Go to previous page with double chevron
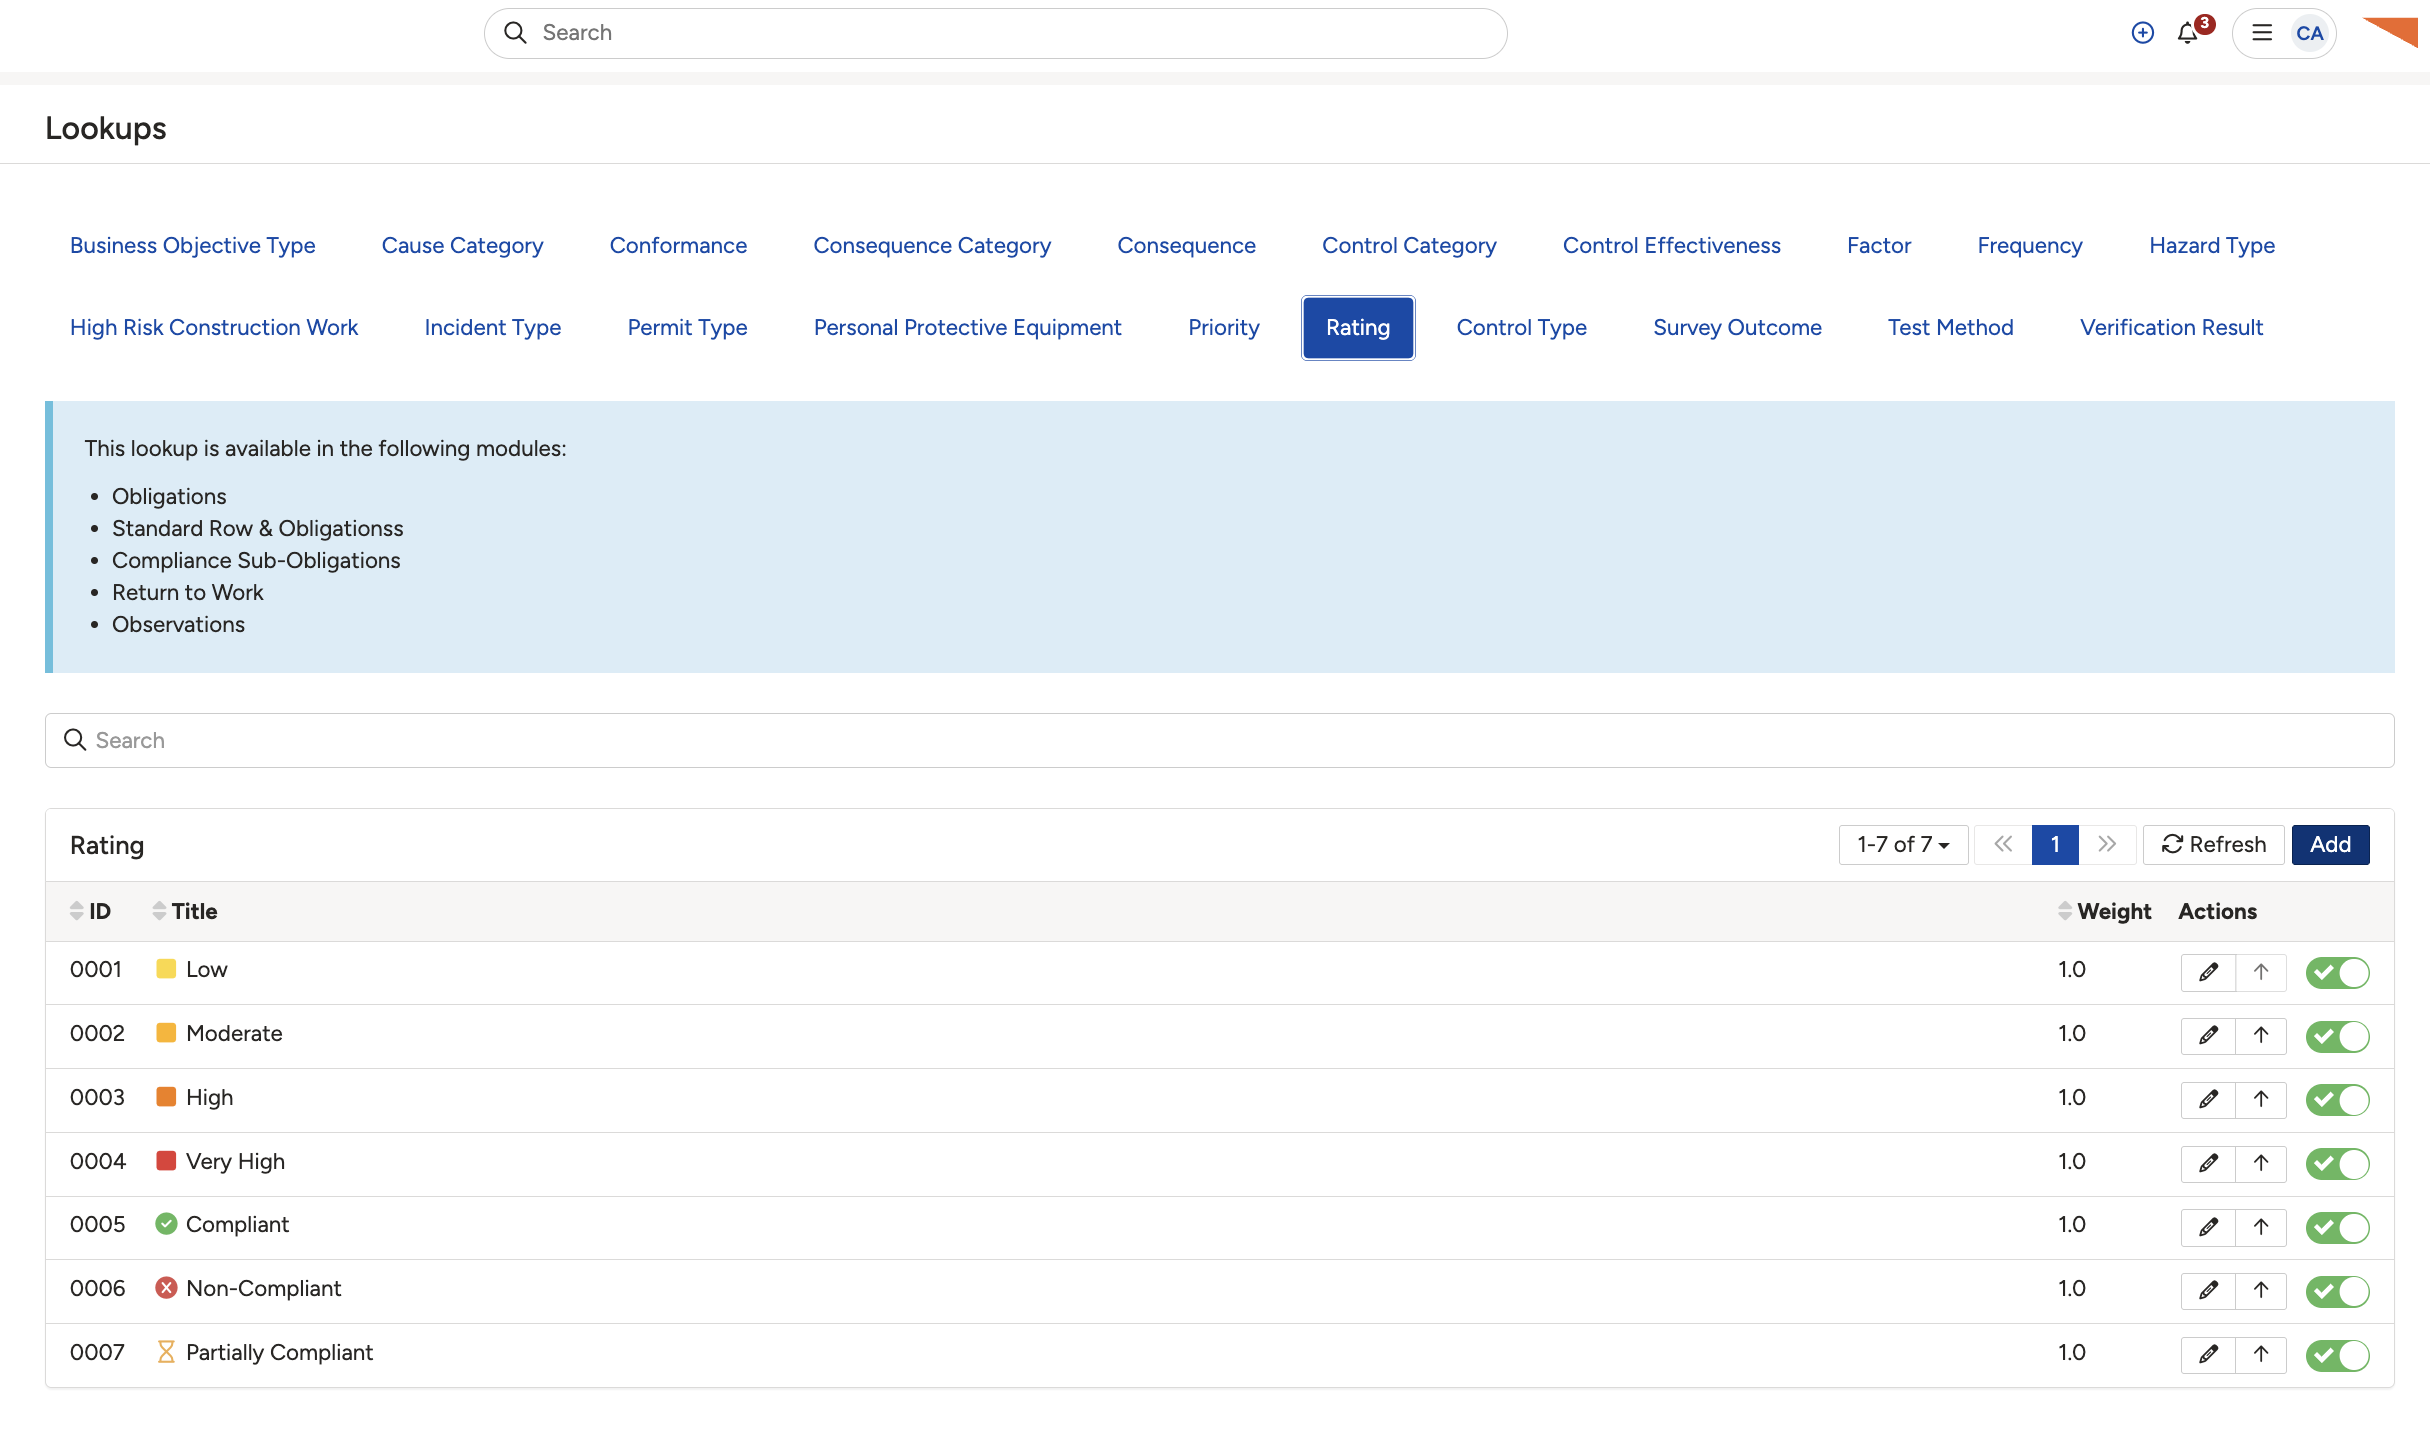Screen dimensions: 2430x1444 [x=2003, y=845]
